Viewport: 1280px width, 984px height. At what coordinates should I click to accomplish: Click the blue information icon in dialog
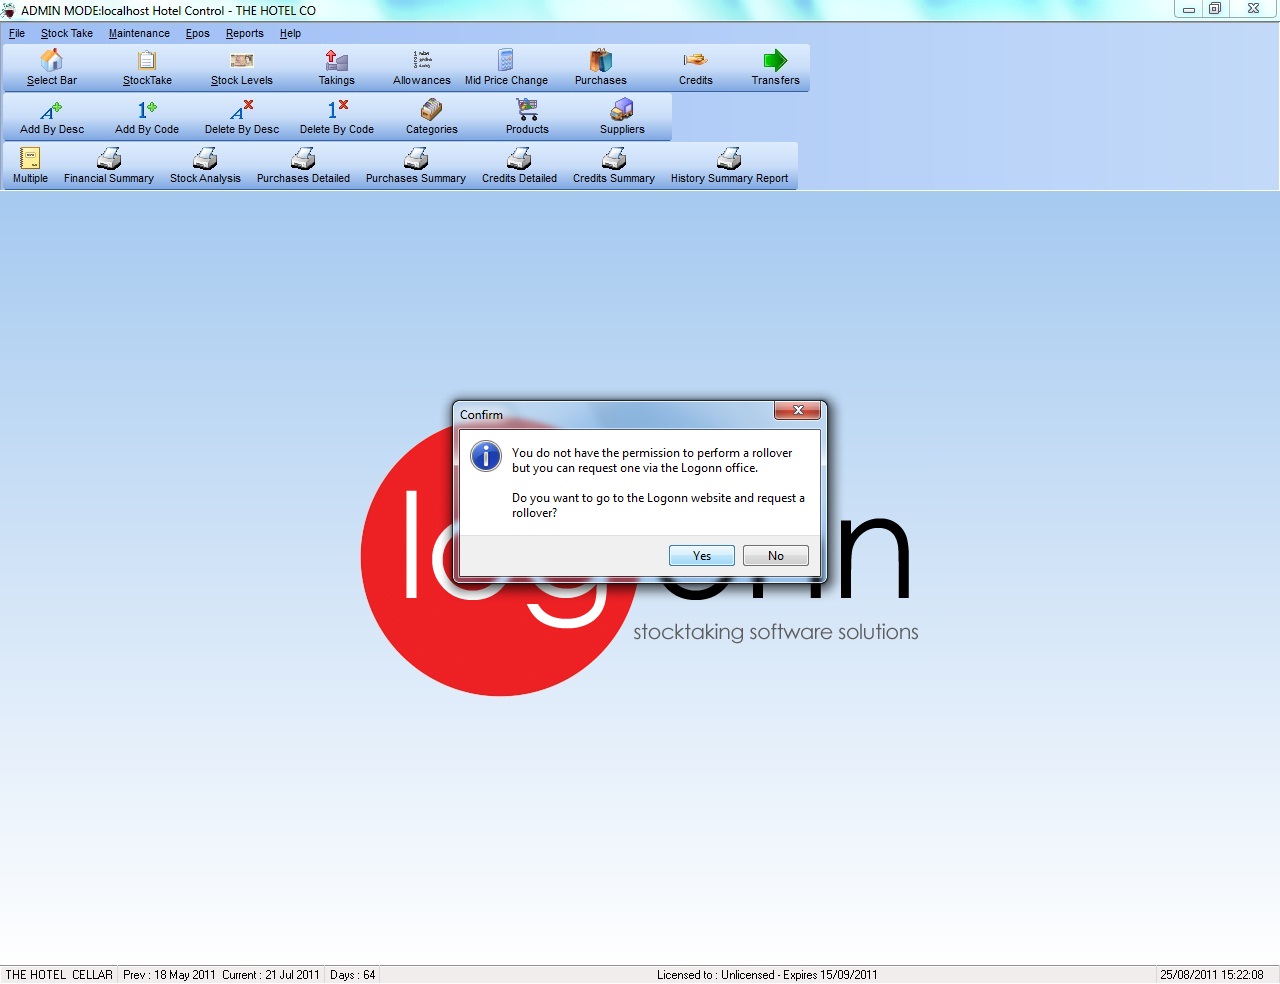click(486, 456)
